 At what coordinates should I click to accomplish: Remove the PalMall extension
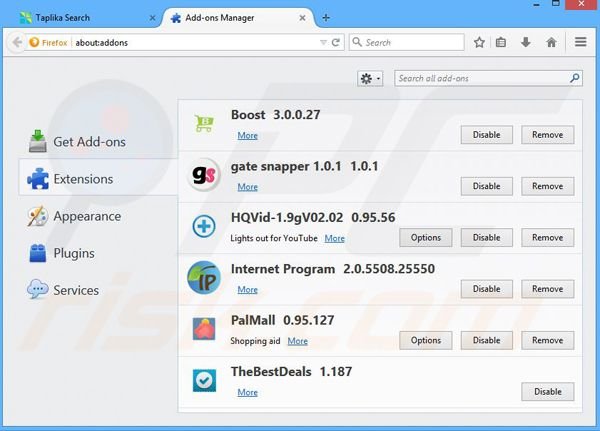pos(548,340)
